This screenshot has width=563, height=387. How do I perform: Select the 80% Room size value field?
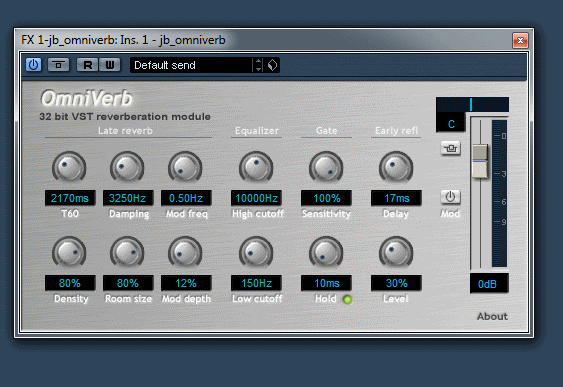[128, 283]
